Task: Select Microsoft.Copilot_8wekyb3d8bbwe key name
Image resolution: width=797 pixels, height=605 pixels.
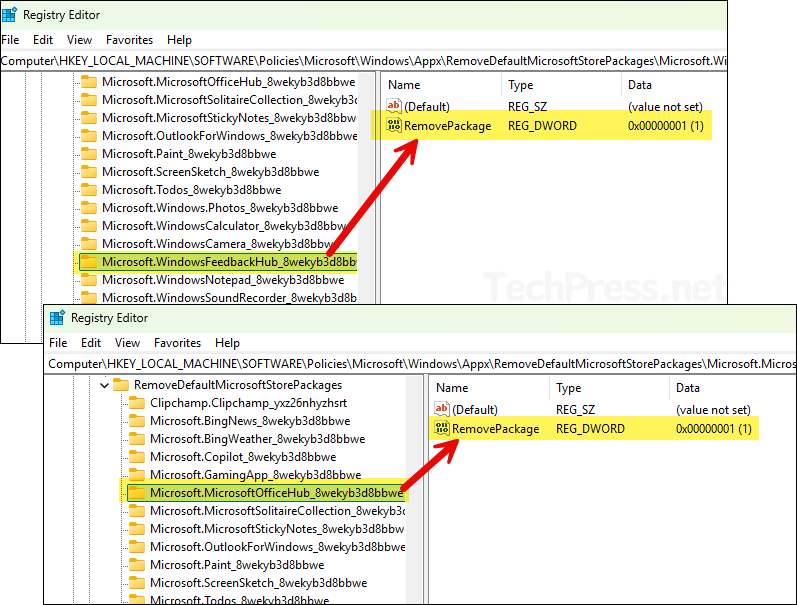Action: (243, 457)
